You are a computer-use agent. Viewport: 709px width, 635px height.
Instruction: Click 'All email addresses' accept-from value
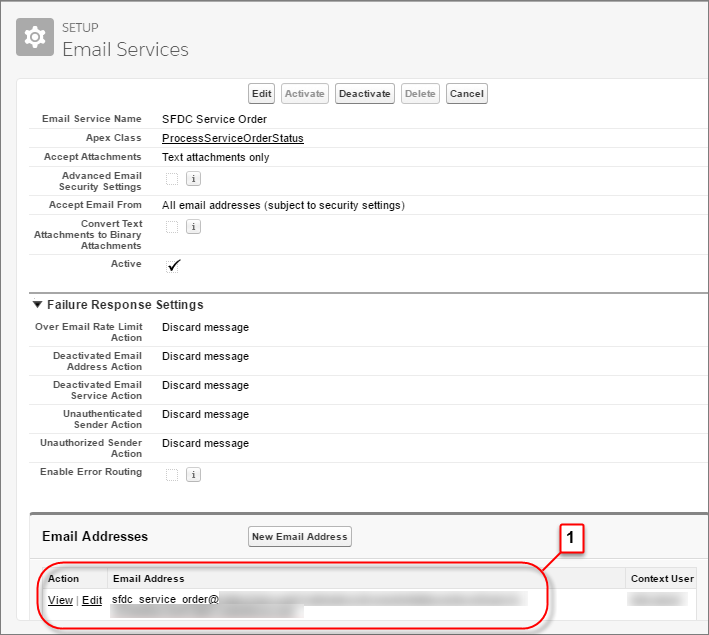pyautogui.click(x=284, y=205)
